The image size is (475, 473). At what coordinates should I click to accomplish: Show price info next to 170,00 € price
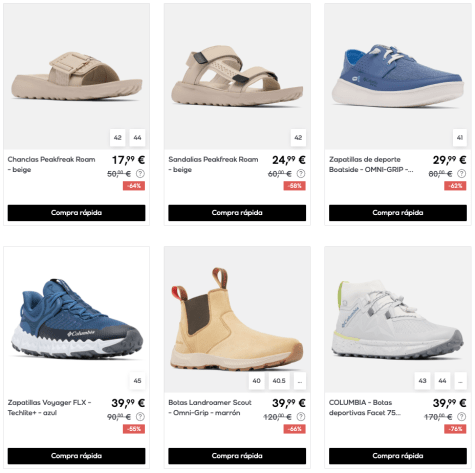[x=461, y=417]
